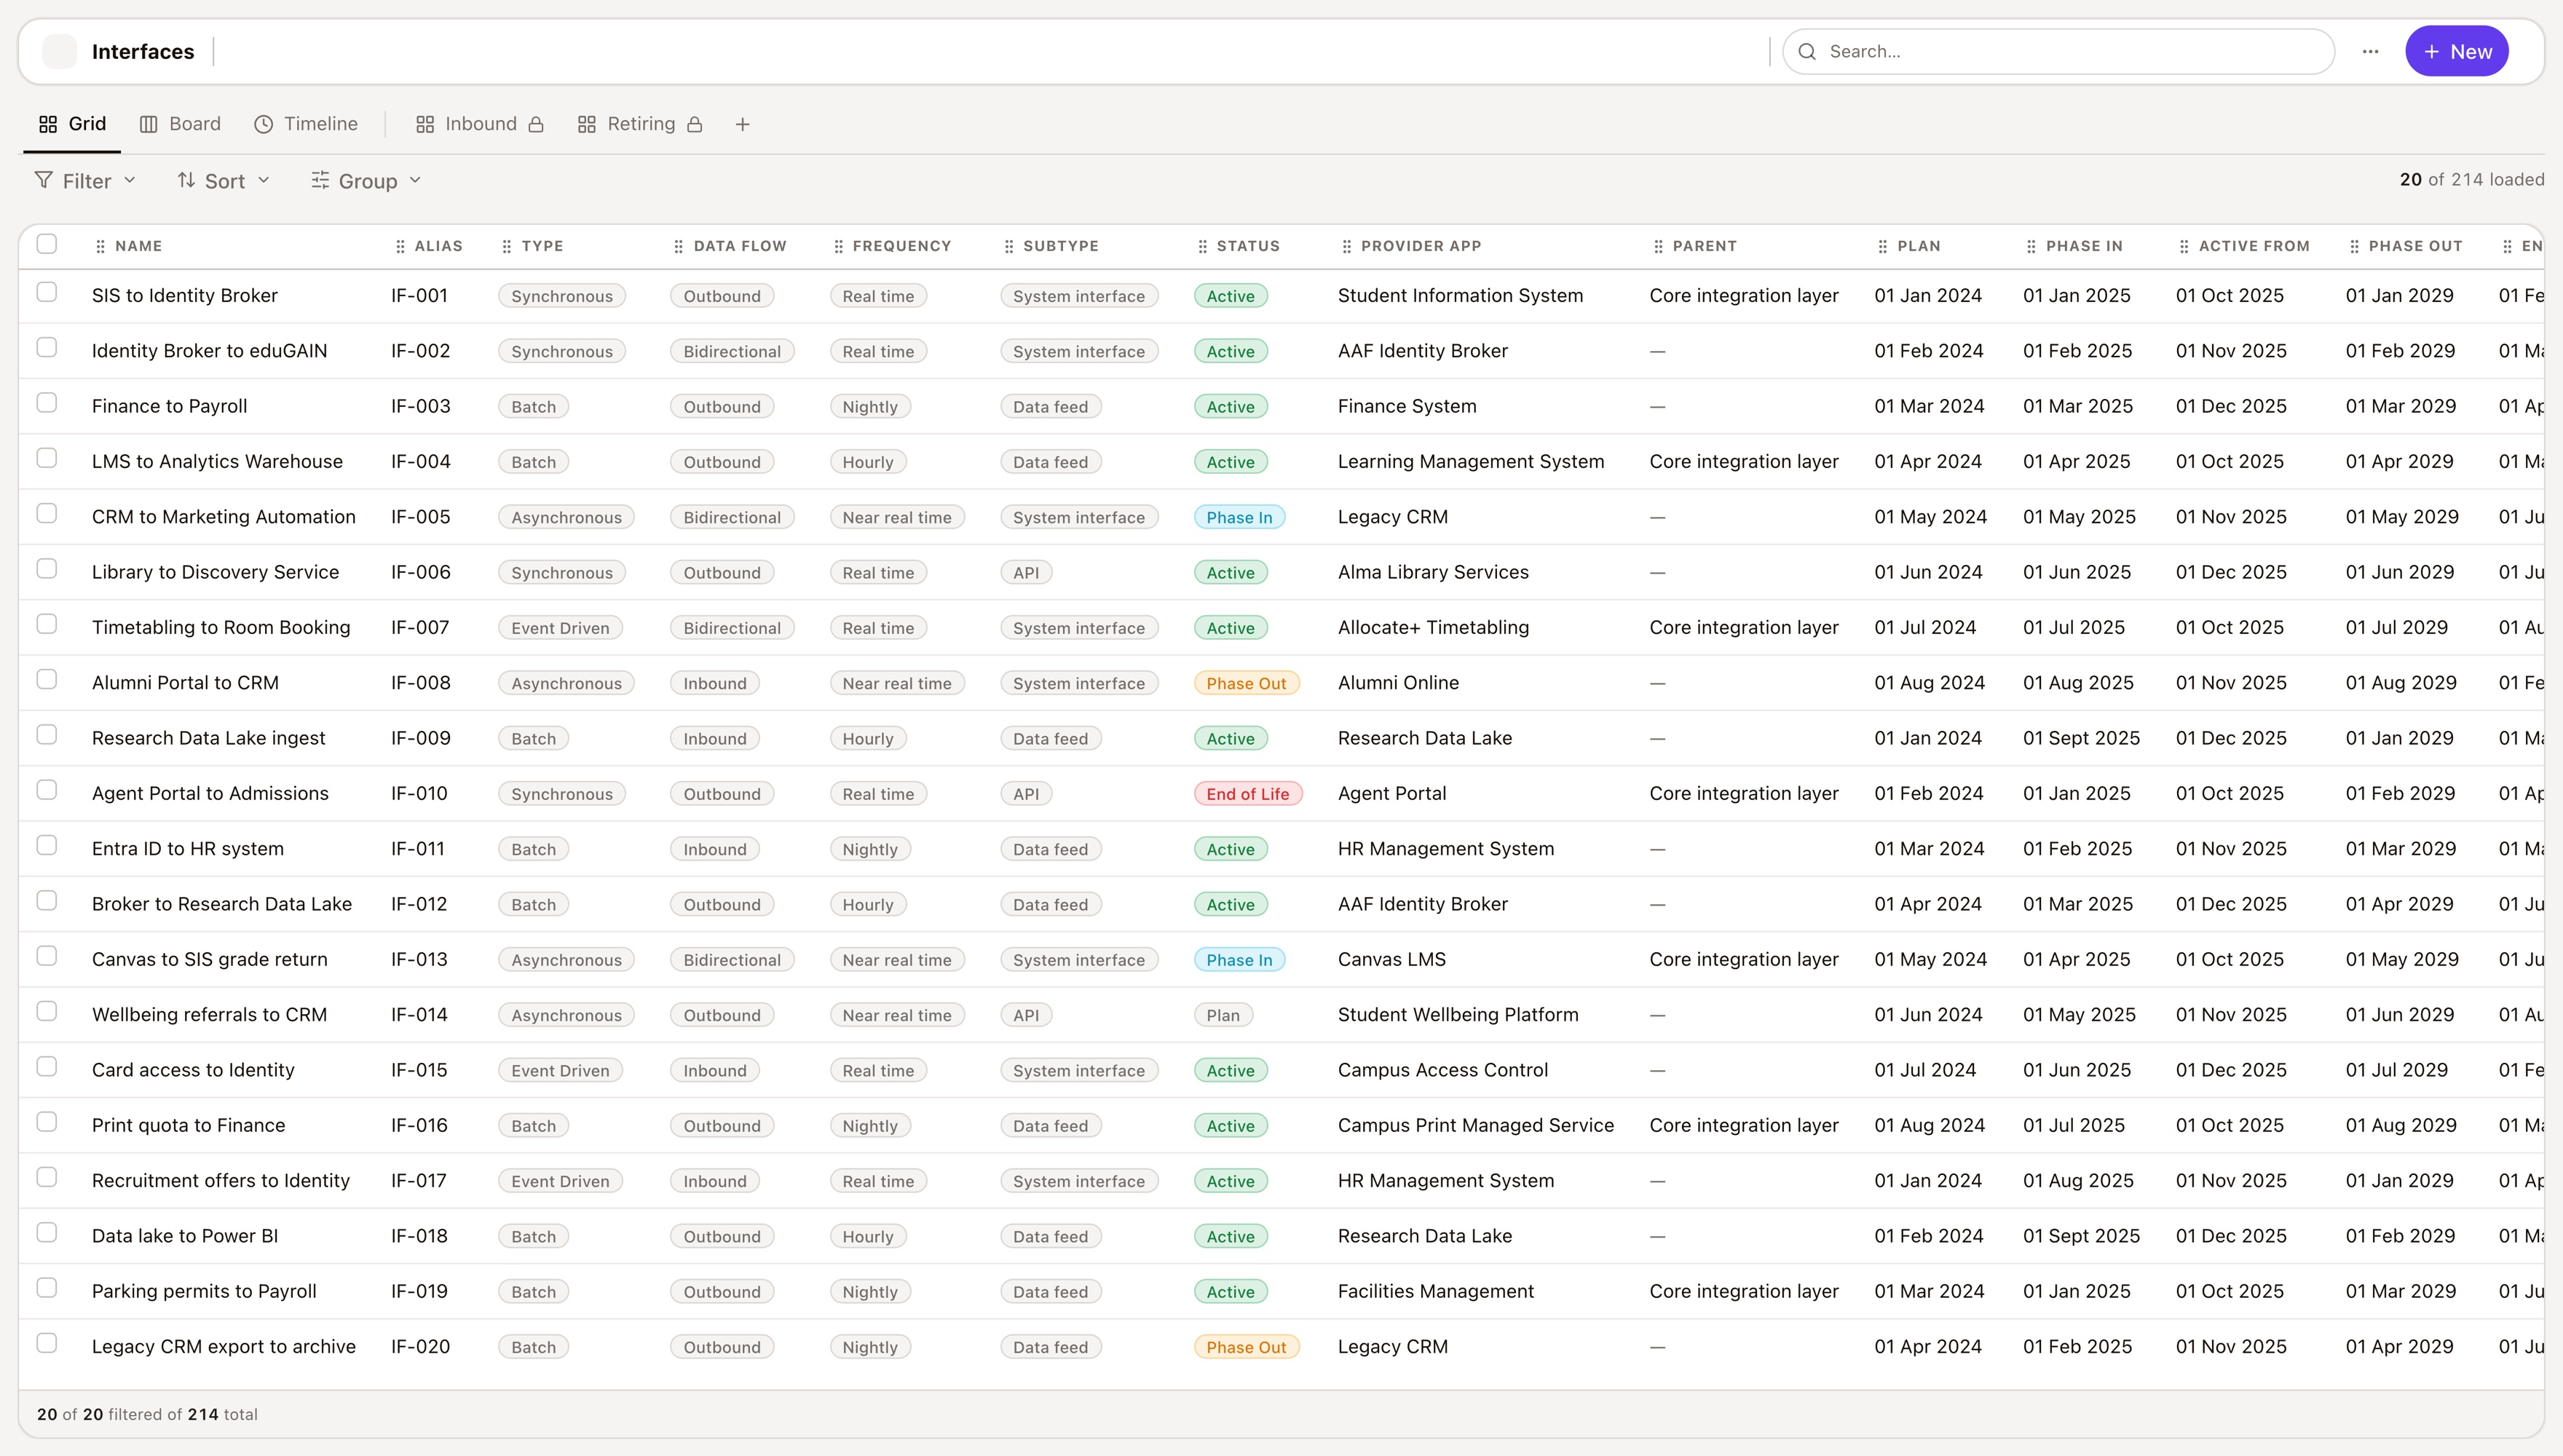Click drag handle on PHASE OUT column
This screenshot has height=1456, width=2563.
point(2354,246)
